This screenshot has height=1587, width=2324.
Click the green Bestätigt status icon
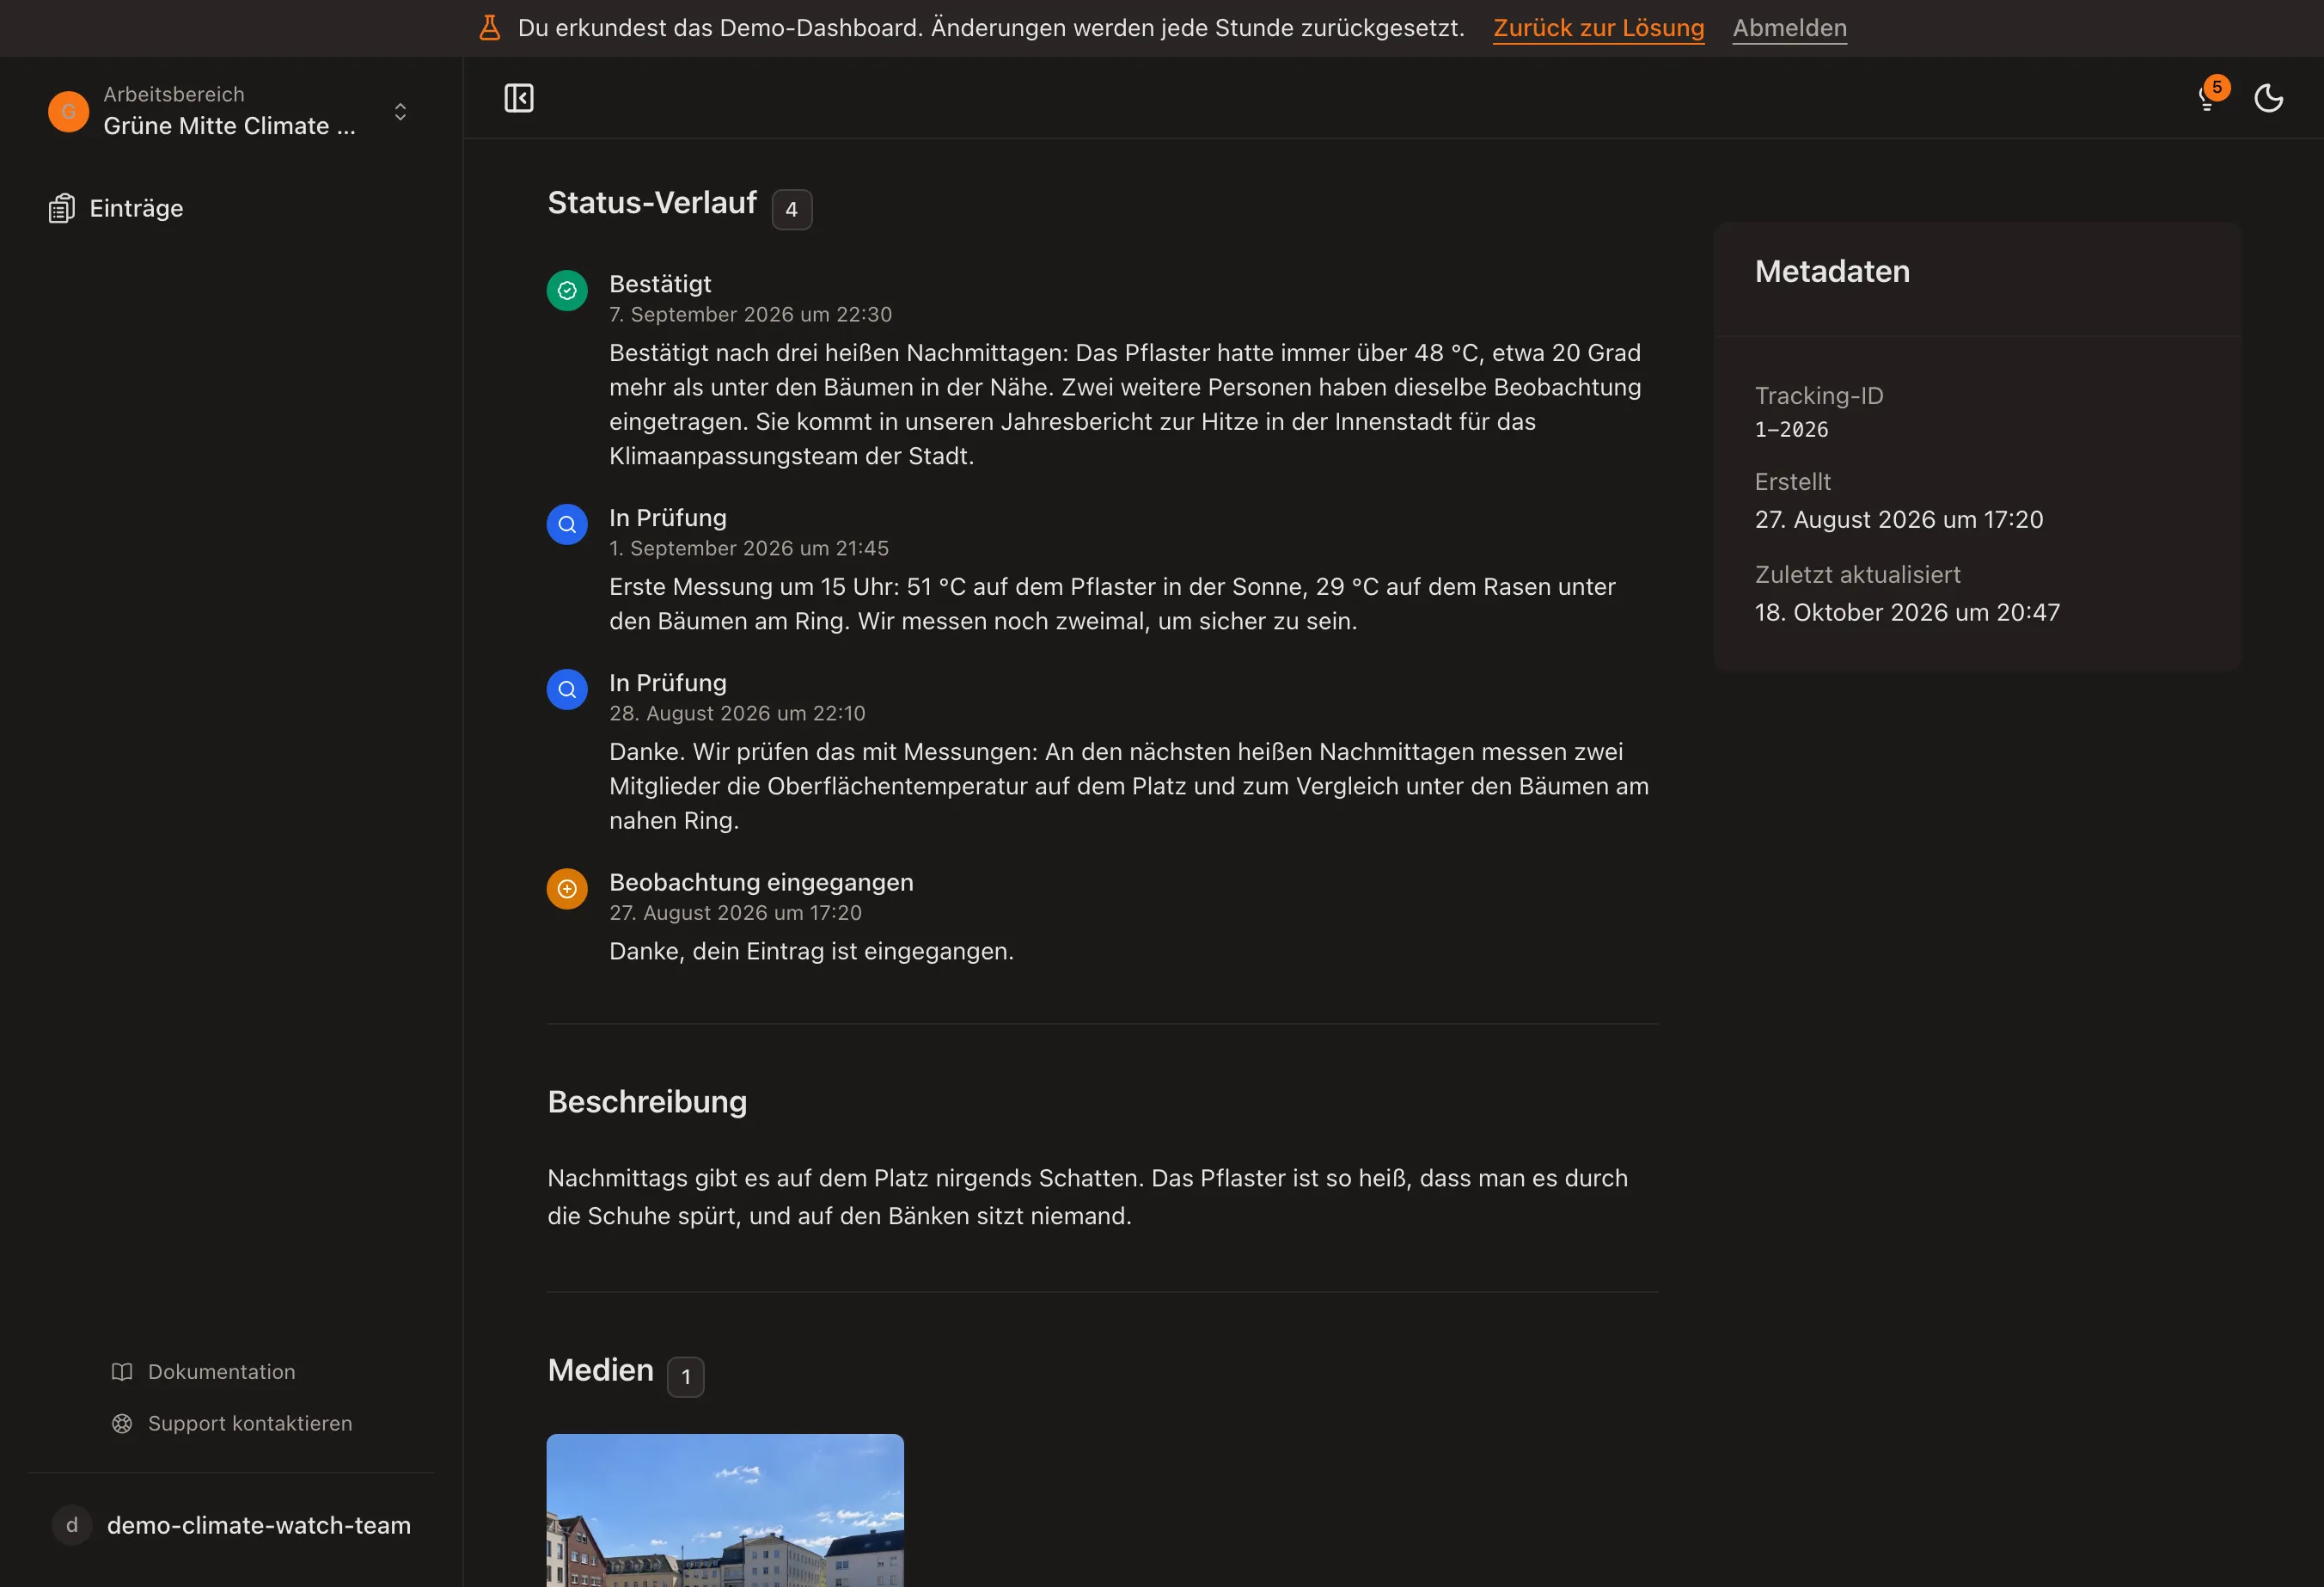(567, 291)
